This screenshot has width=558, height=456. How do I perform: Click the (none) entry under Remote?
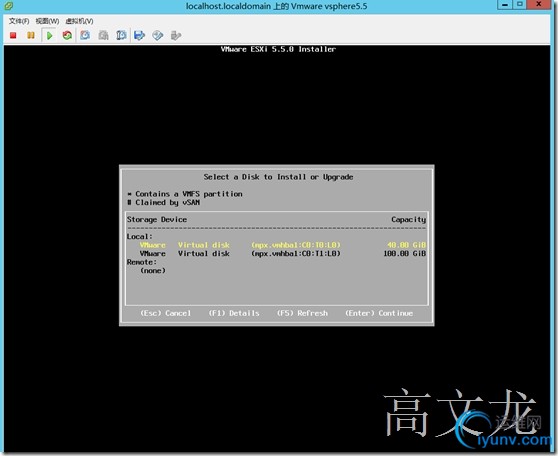[153, 271]
